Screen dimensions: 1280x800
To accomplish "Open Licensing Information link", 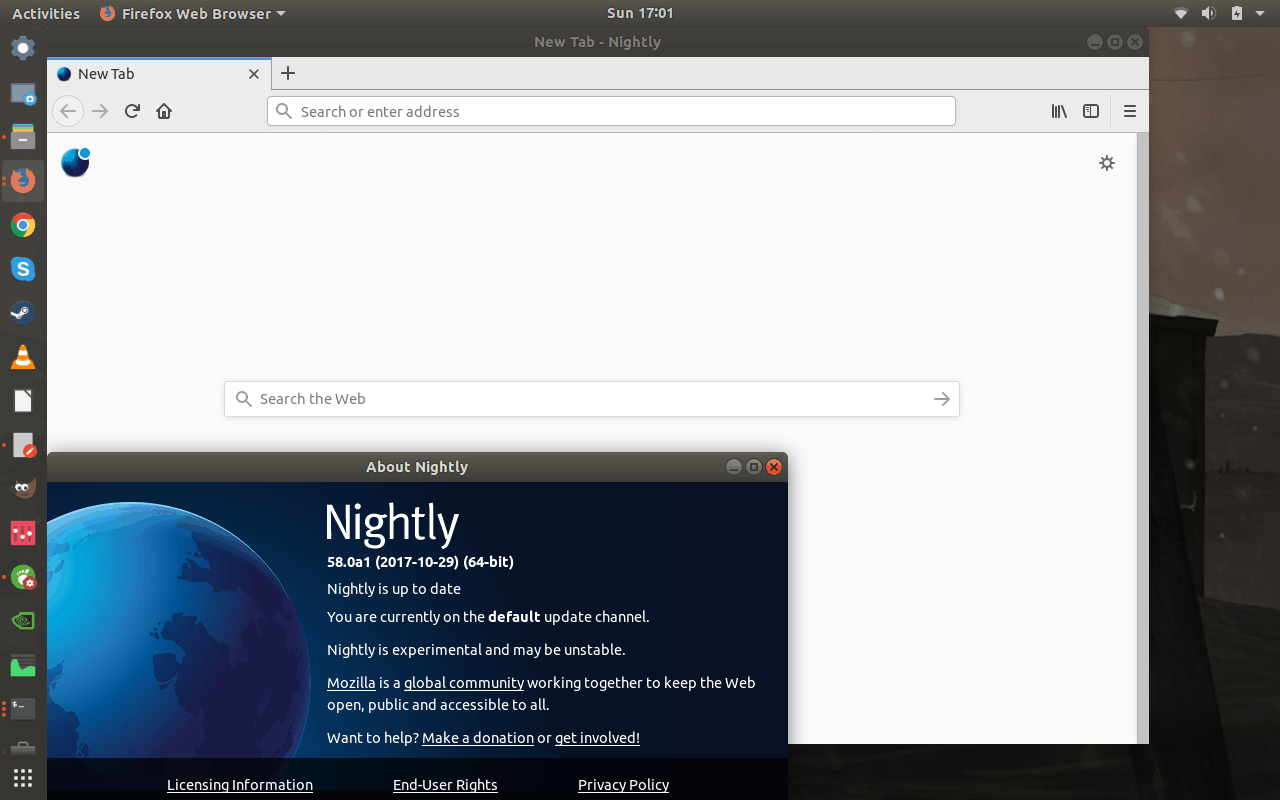I will (240, 785).
